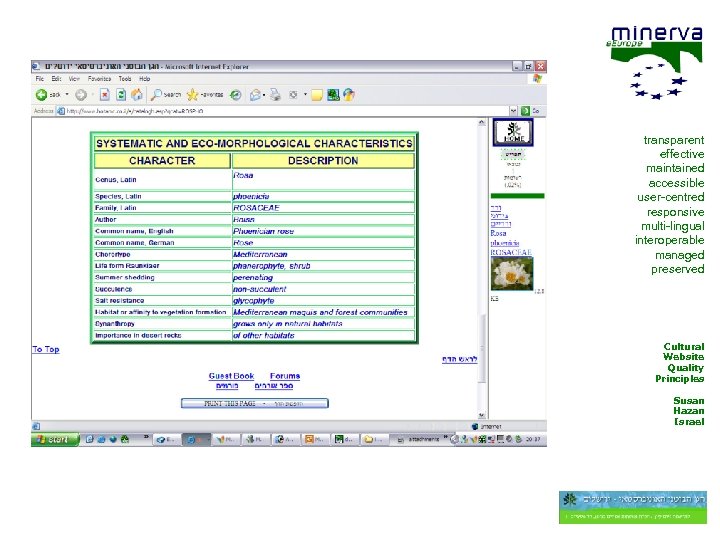Click the PRINT THIS PAGE button
Screen dimensions: 720x540
coord(255,404)
